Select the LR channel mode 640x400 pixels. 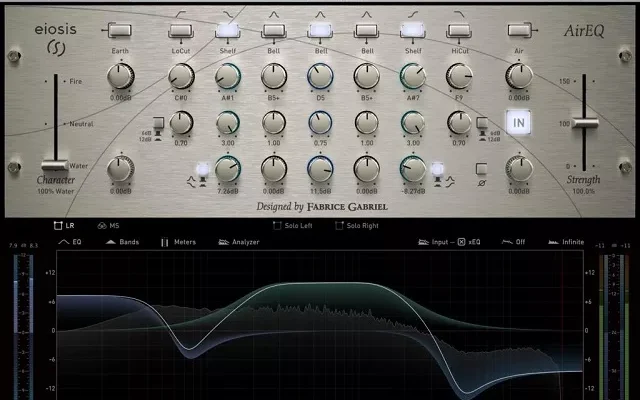67,225
